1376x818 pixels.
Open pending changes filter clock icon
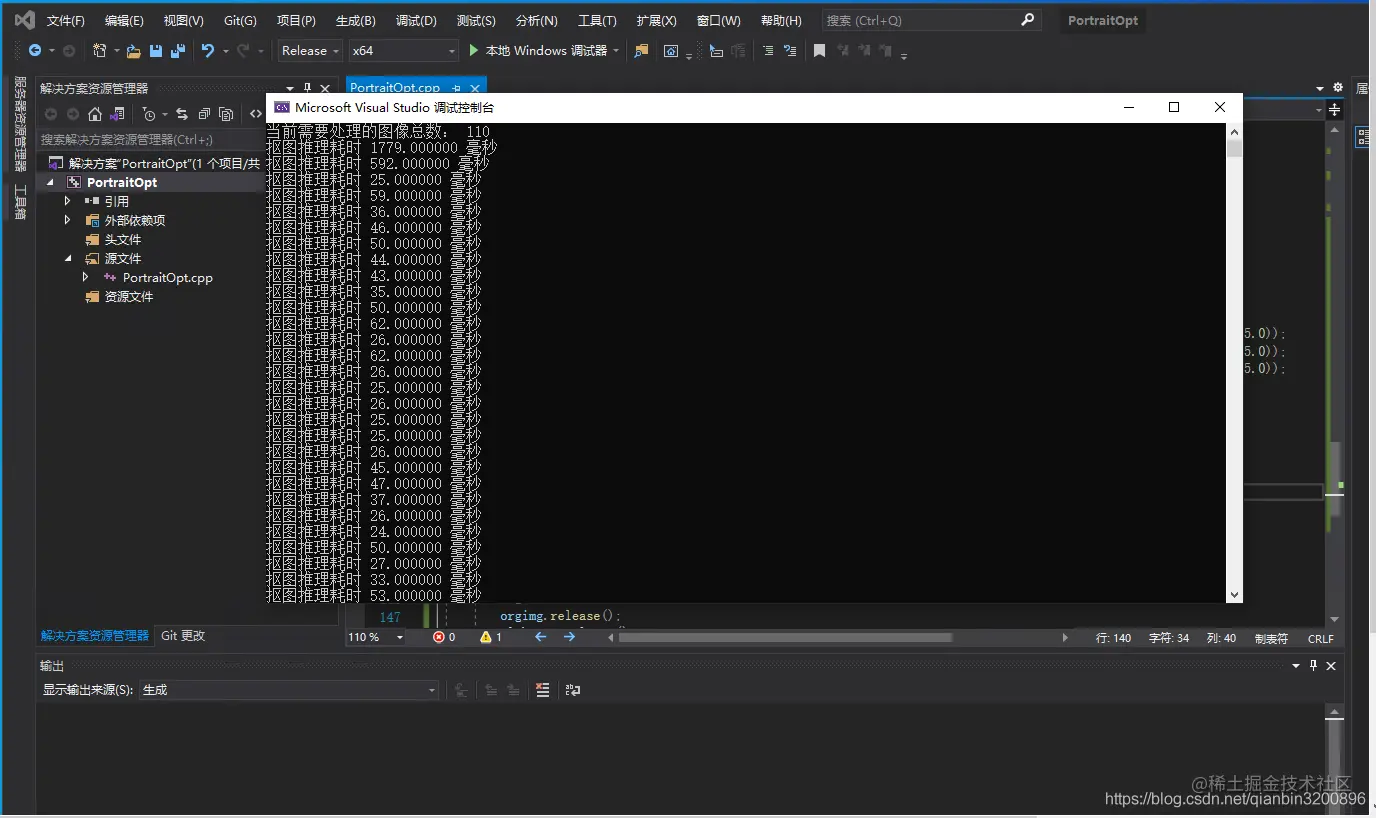click(x=149, y=114)
